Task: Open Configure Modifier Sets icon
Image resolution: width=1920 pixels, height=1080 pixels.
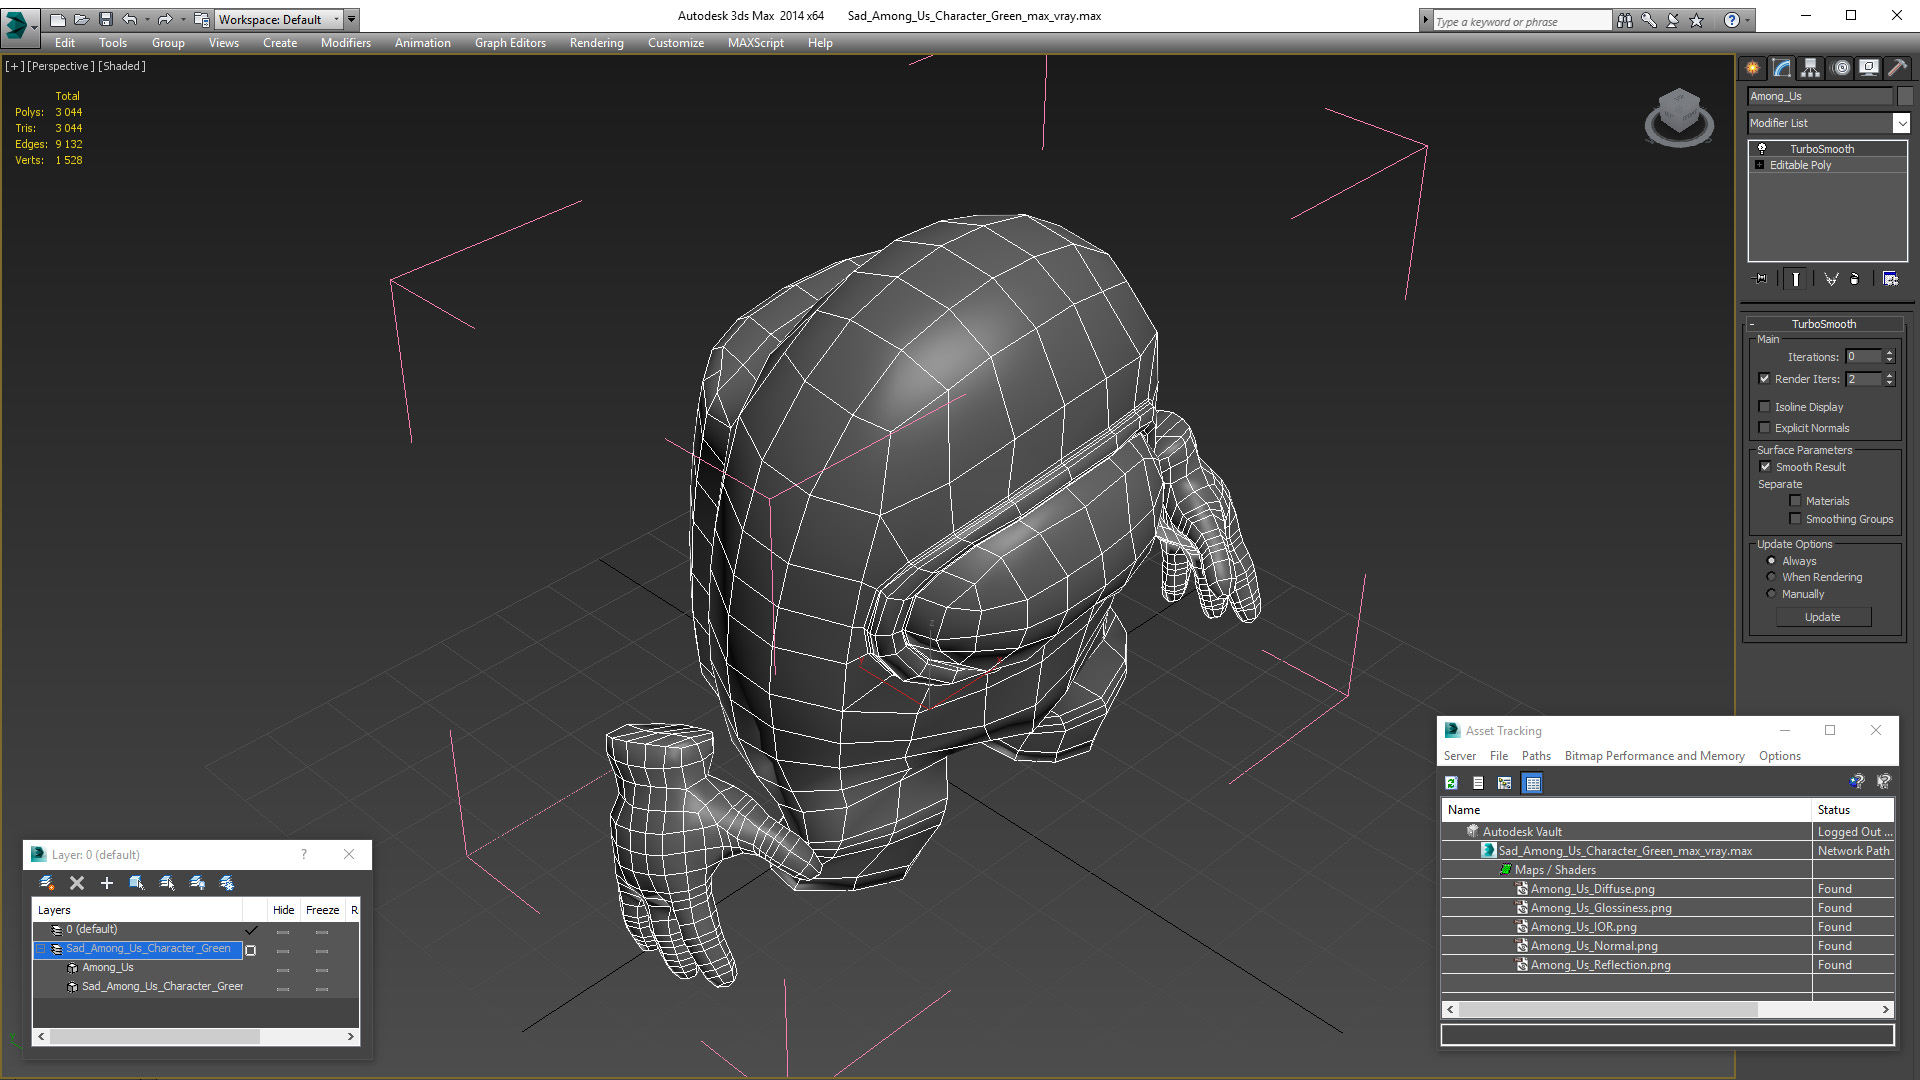Action: (x=1890, y=279)
